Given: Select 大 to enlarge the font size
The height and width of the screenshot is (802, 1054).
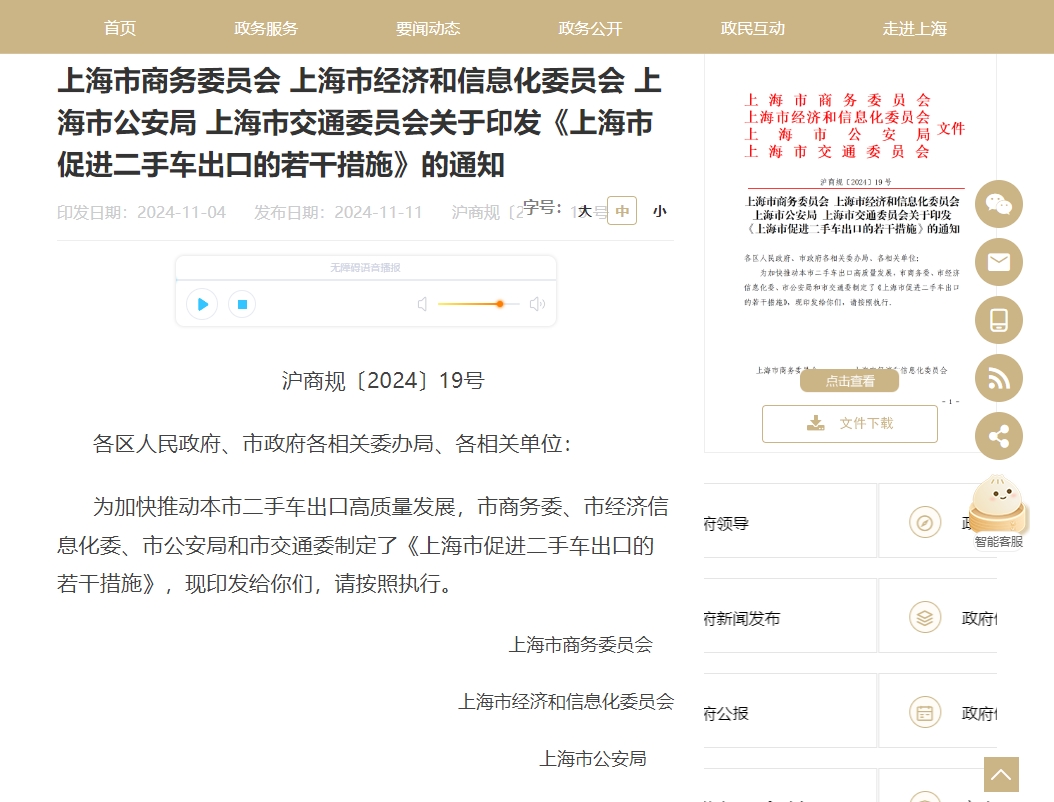Looking at the screenshot, I should (x=586, y=211).
